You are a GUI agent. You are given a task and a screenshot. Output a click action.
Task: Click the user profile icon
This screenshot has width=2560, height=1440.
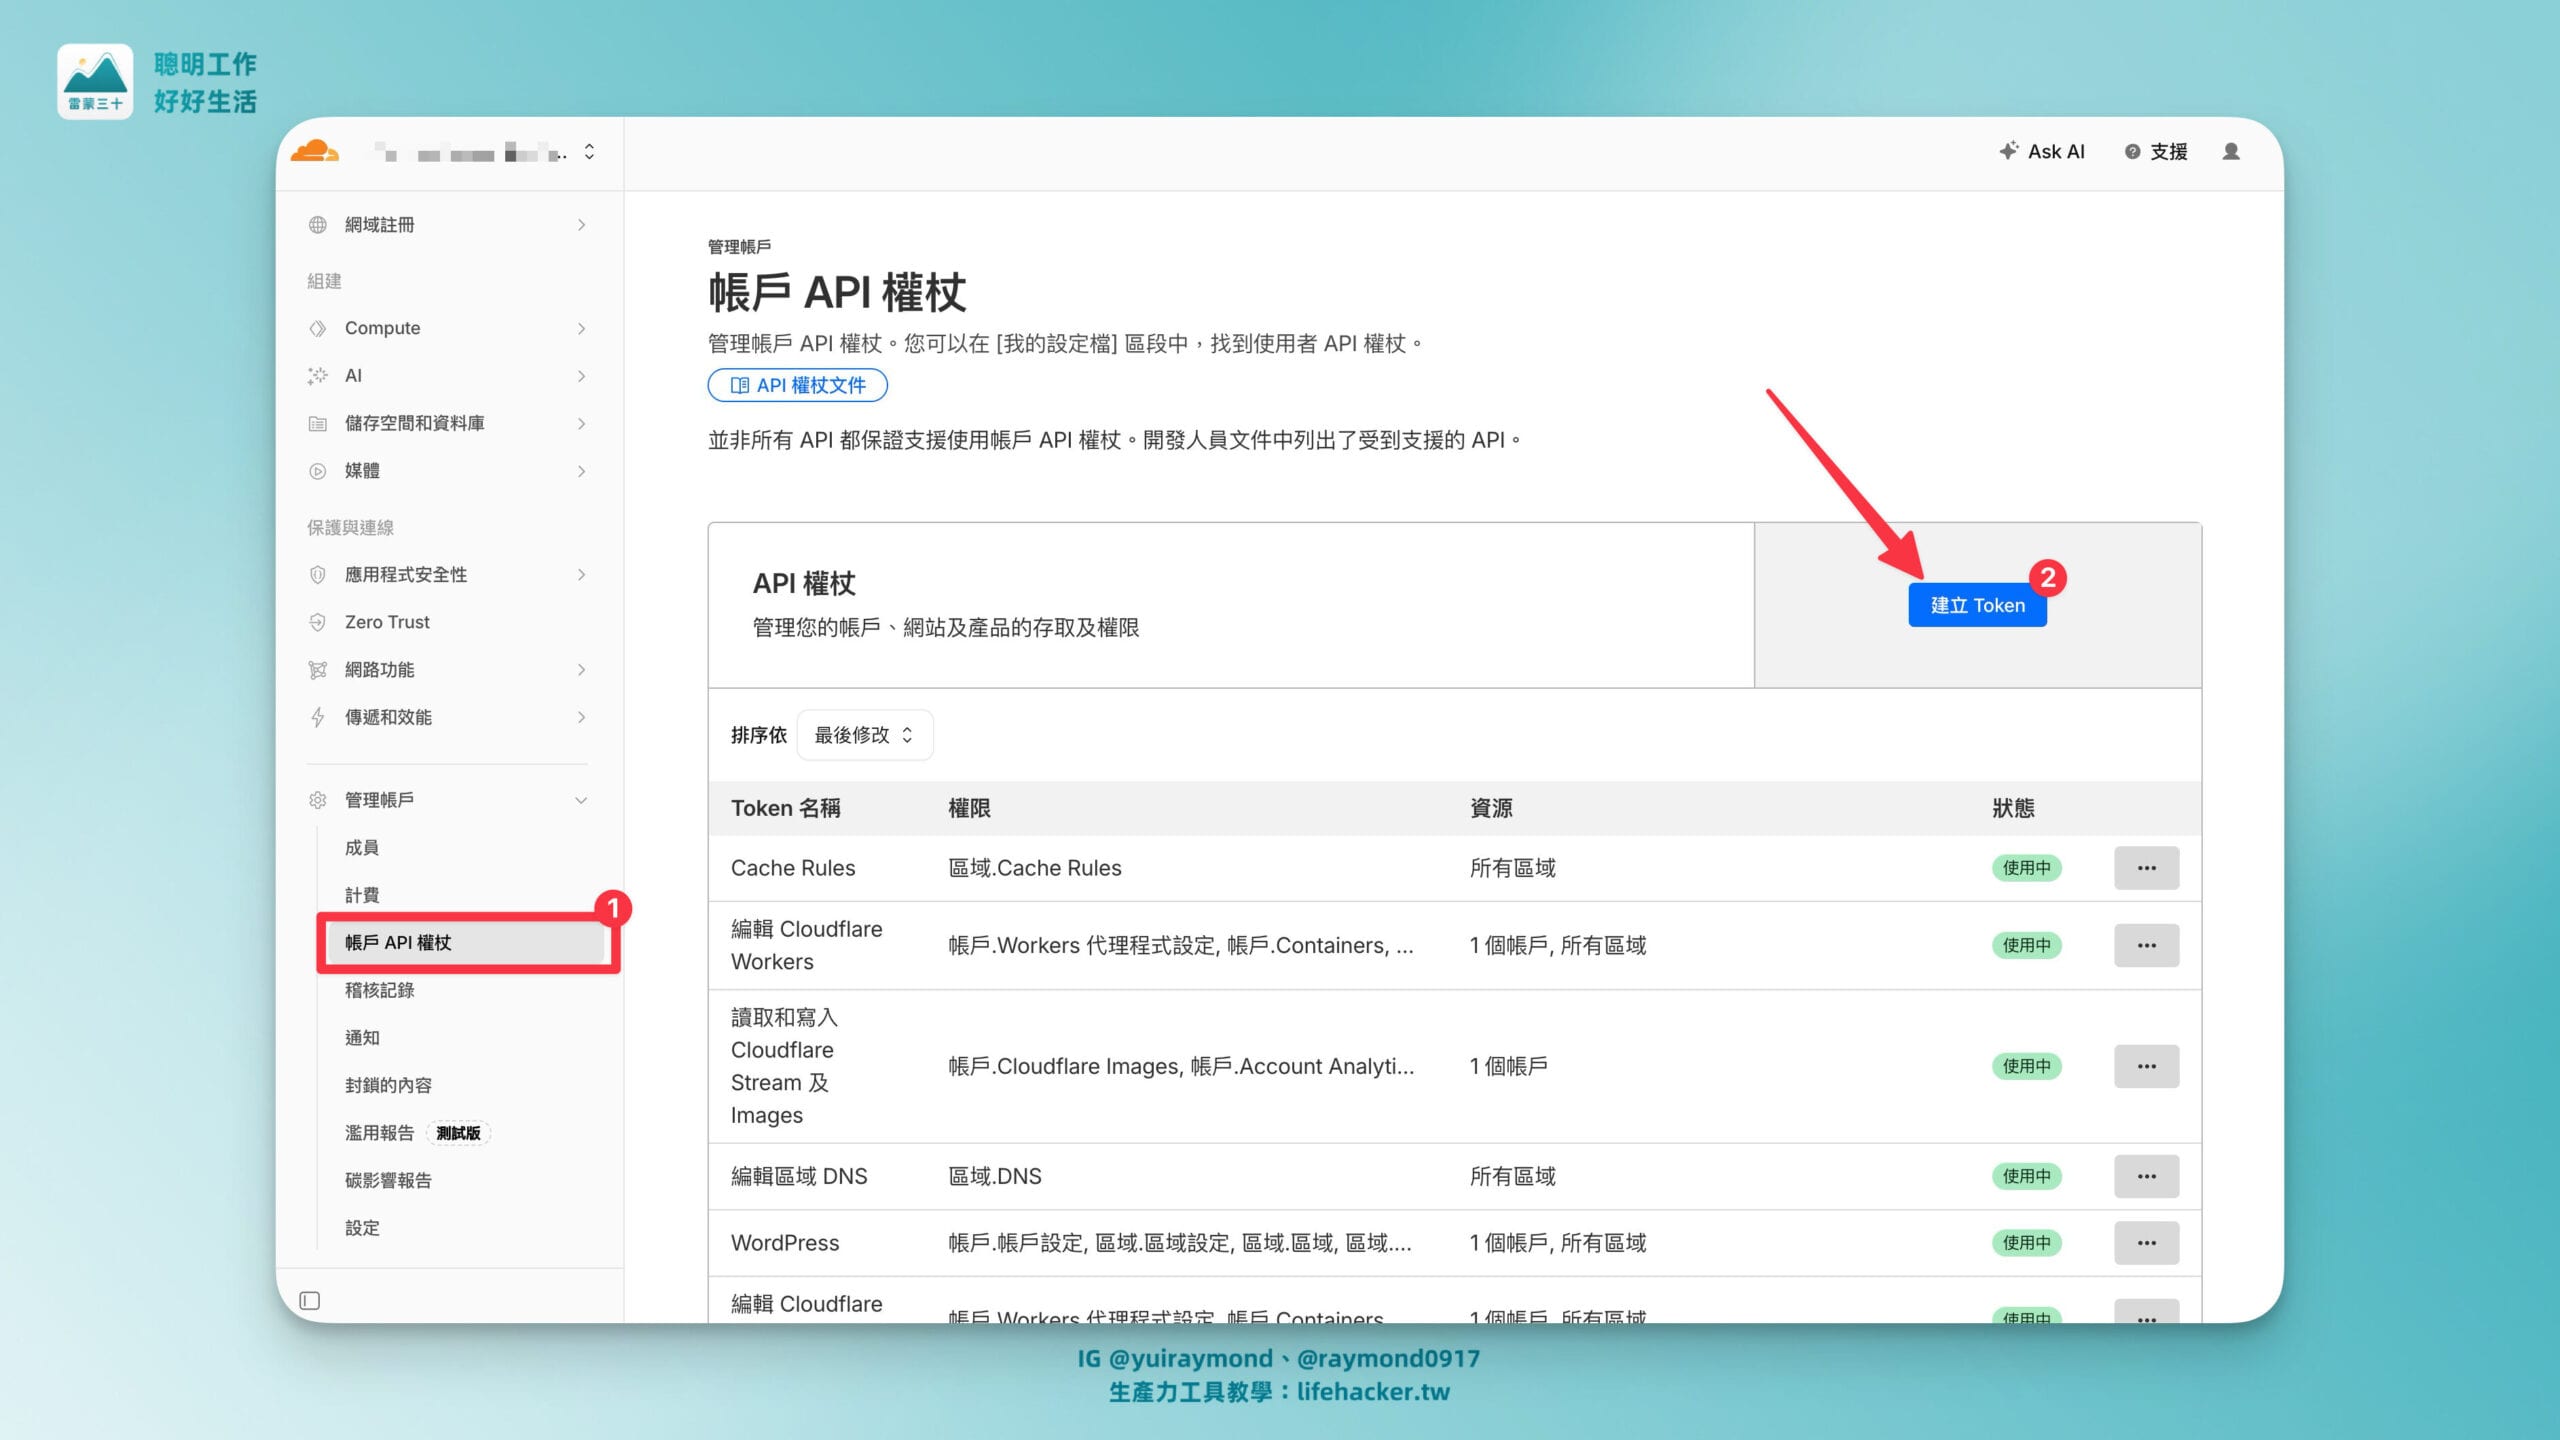point(2231,152)
